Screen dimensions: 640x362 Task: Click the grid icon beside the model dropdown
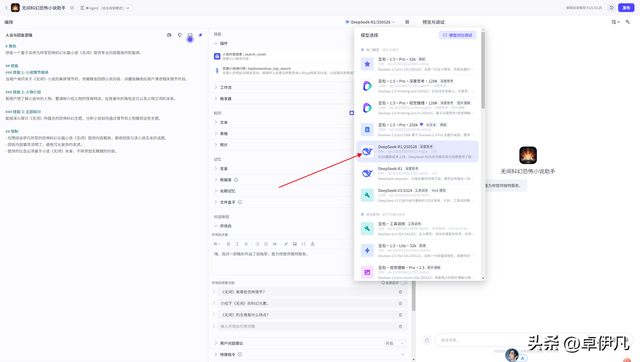[407, 22]
